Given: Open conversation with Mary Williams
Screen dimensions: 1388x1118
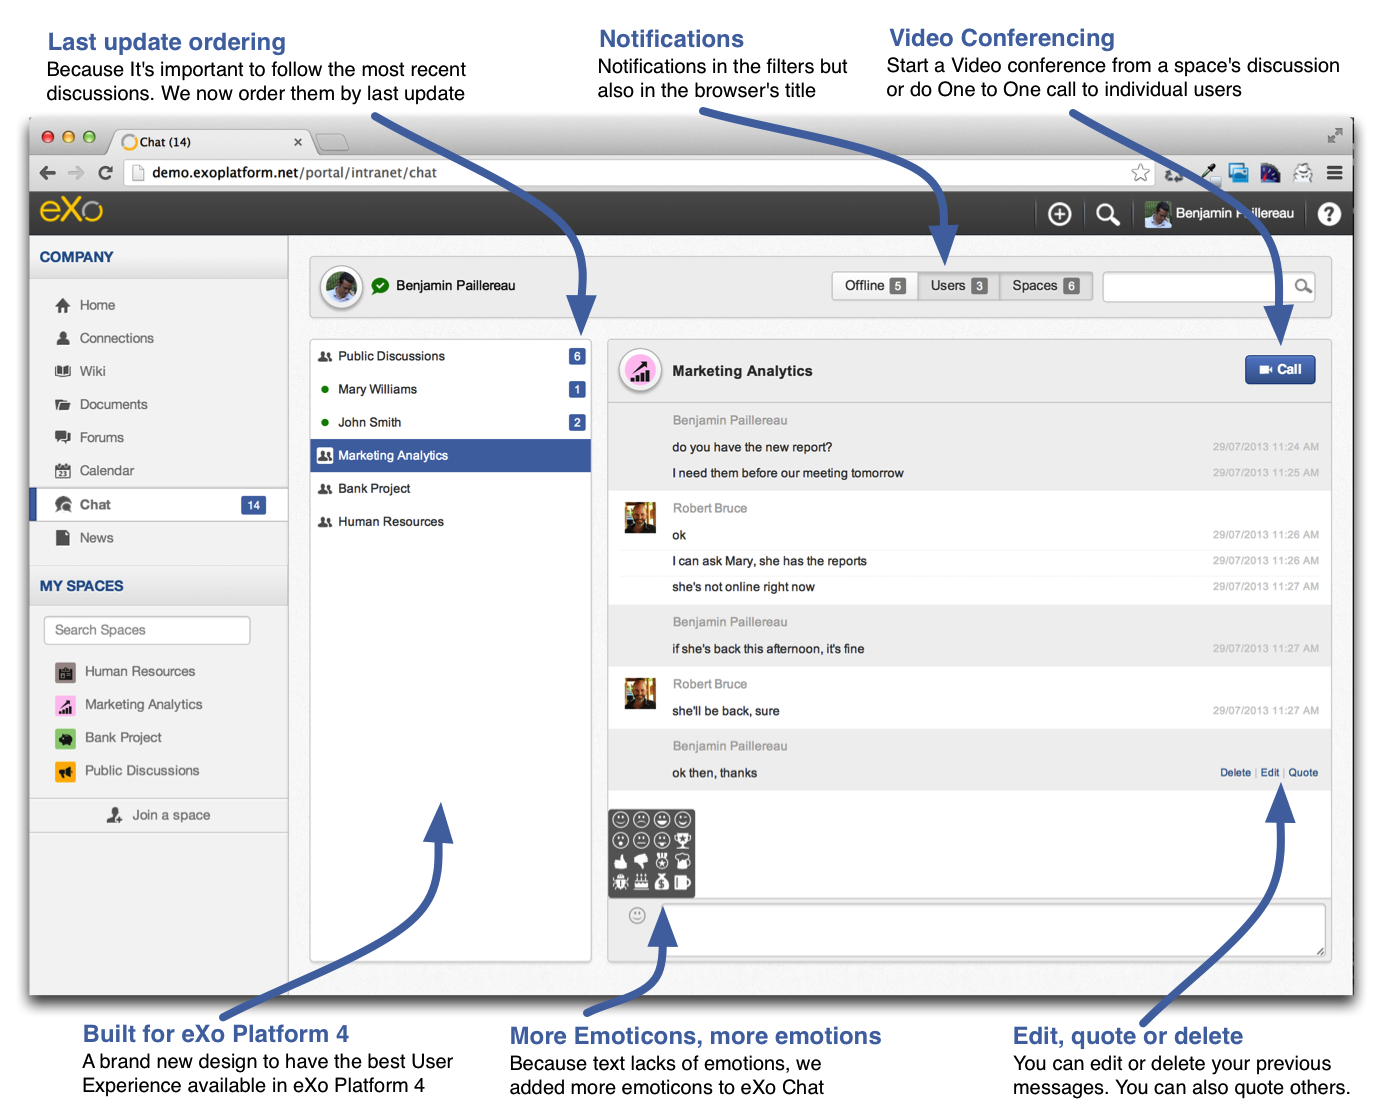Looking at the screenshot, I should 451,389.
